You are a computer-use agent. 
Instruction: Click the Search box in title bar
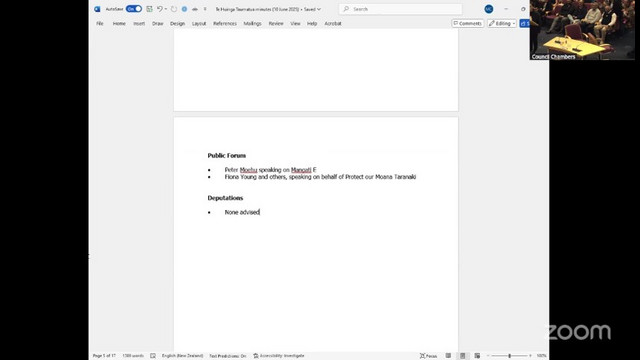pyautogui.click(x=400, y=9)
